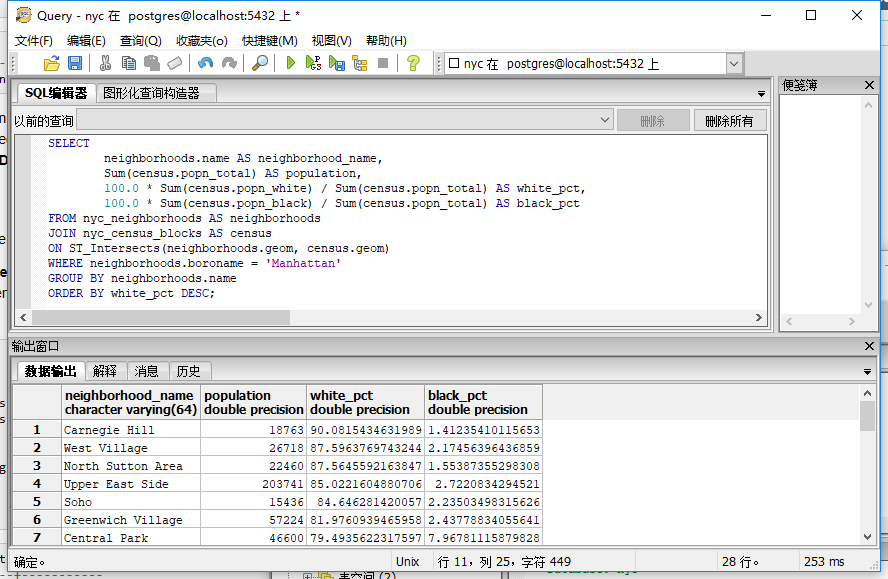The width and height of the screenshot is (888, 579).
Task: Select the Greenwich Village cell
Action: tap(131, 520)
